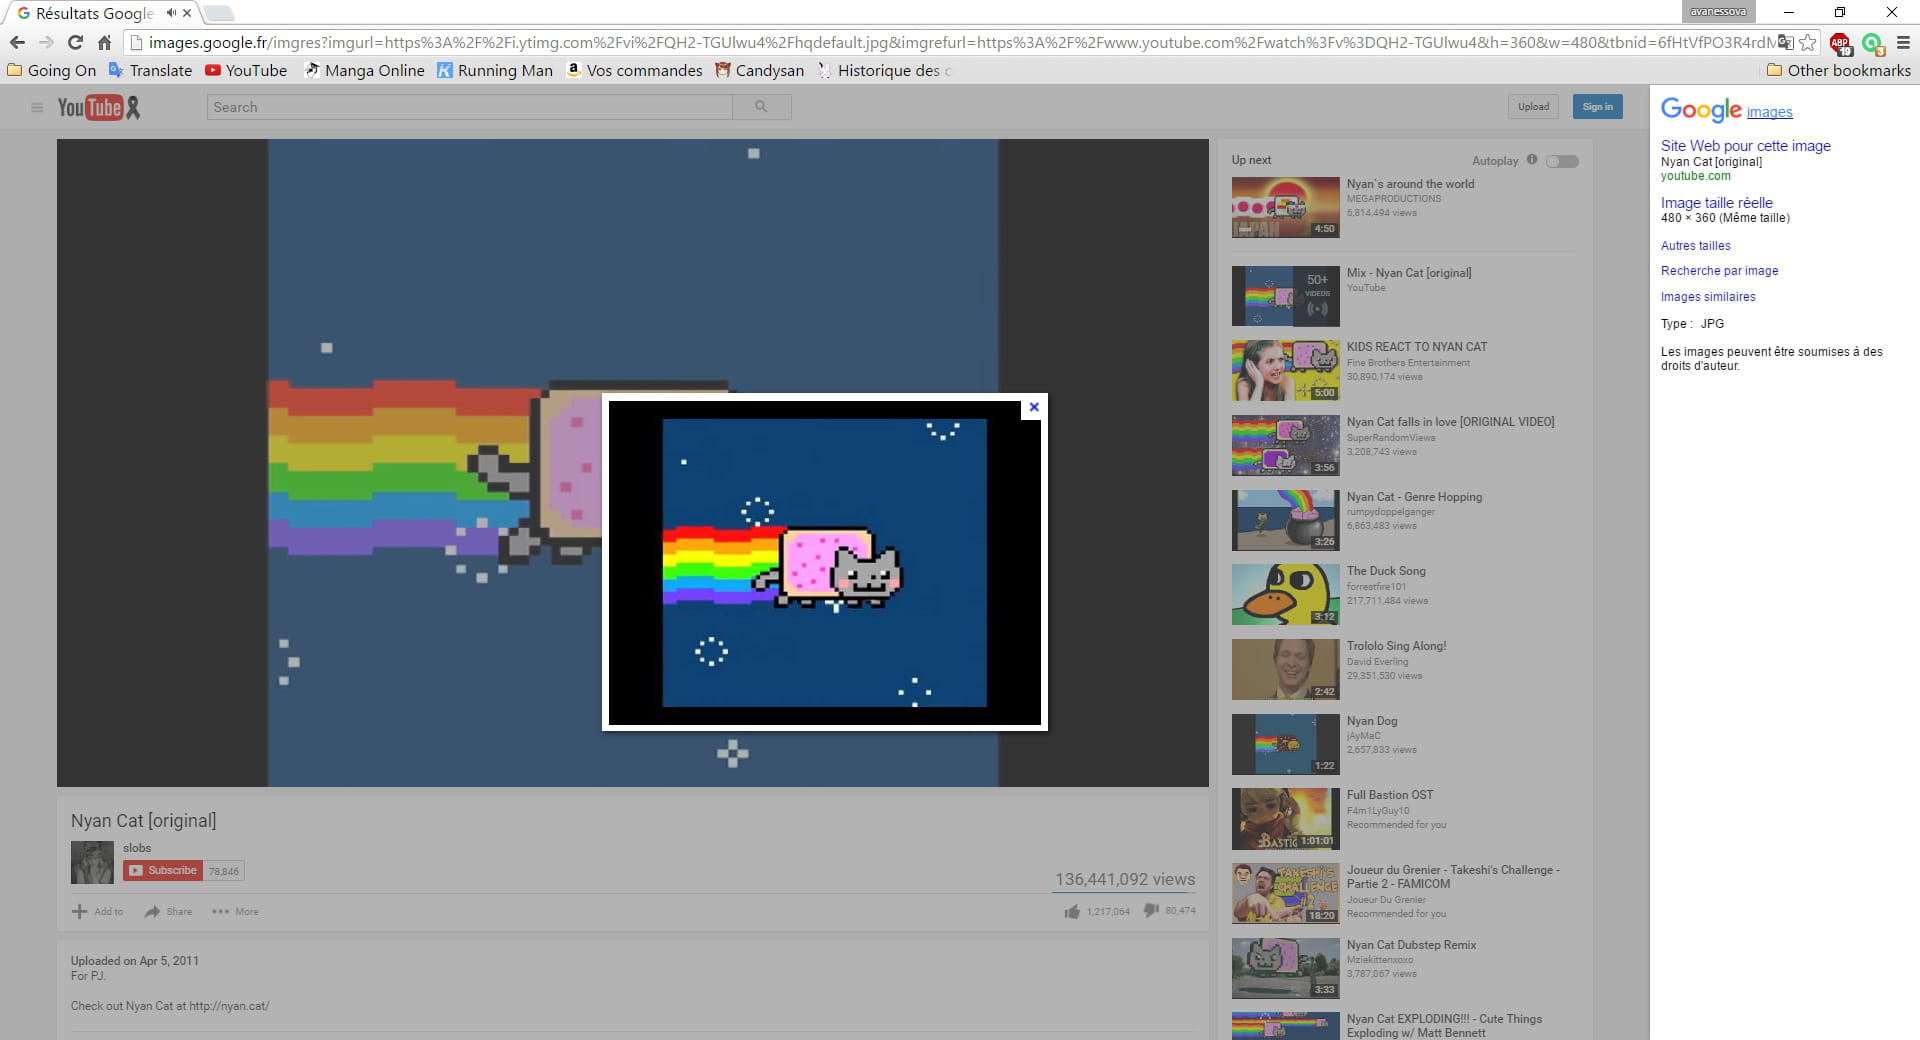Image resolution: width=1920 pixels, height=1040 pixels.
Task: Click the enlarged Nyan Cat preview image
Action: pyautogui.click(x=824, y=562)
